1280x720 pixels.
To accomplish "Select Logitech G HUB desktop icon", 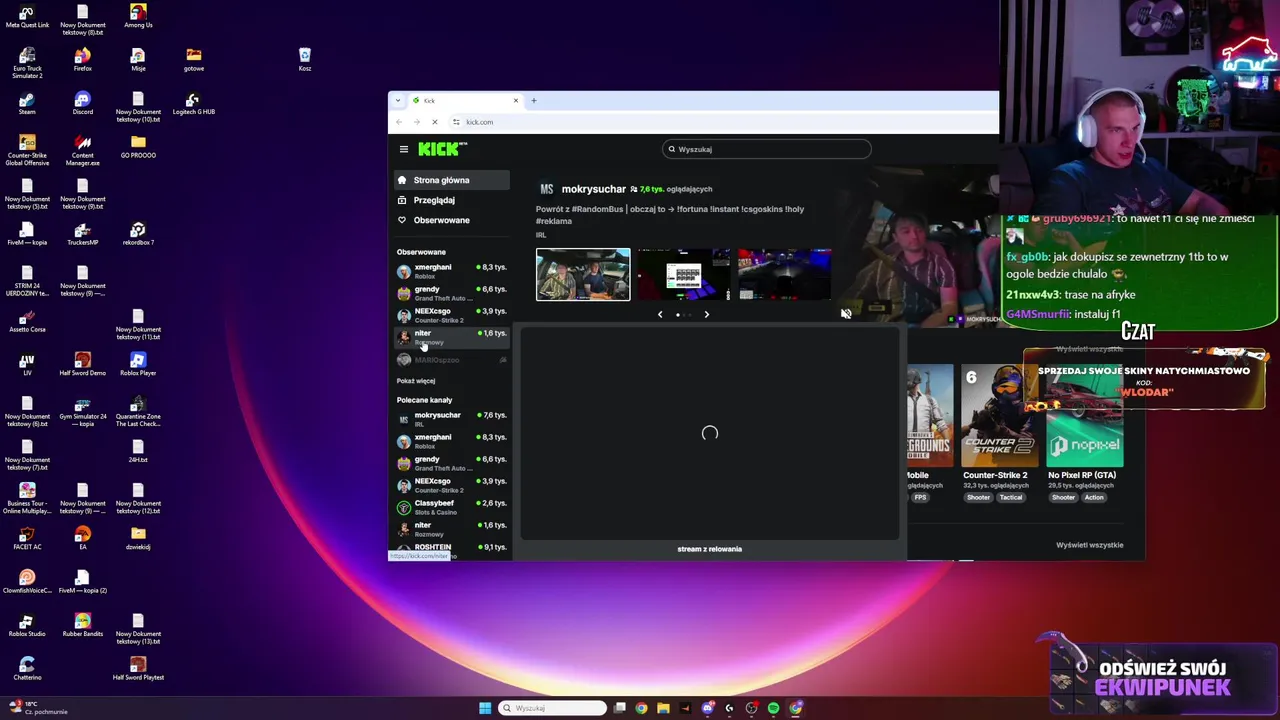I will point(193,102).
